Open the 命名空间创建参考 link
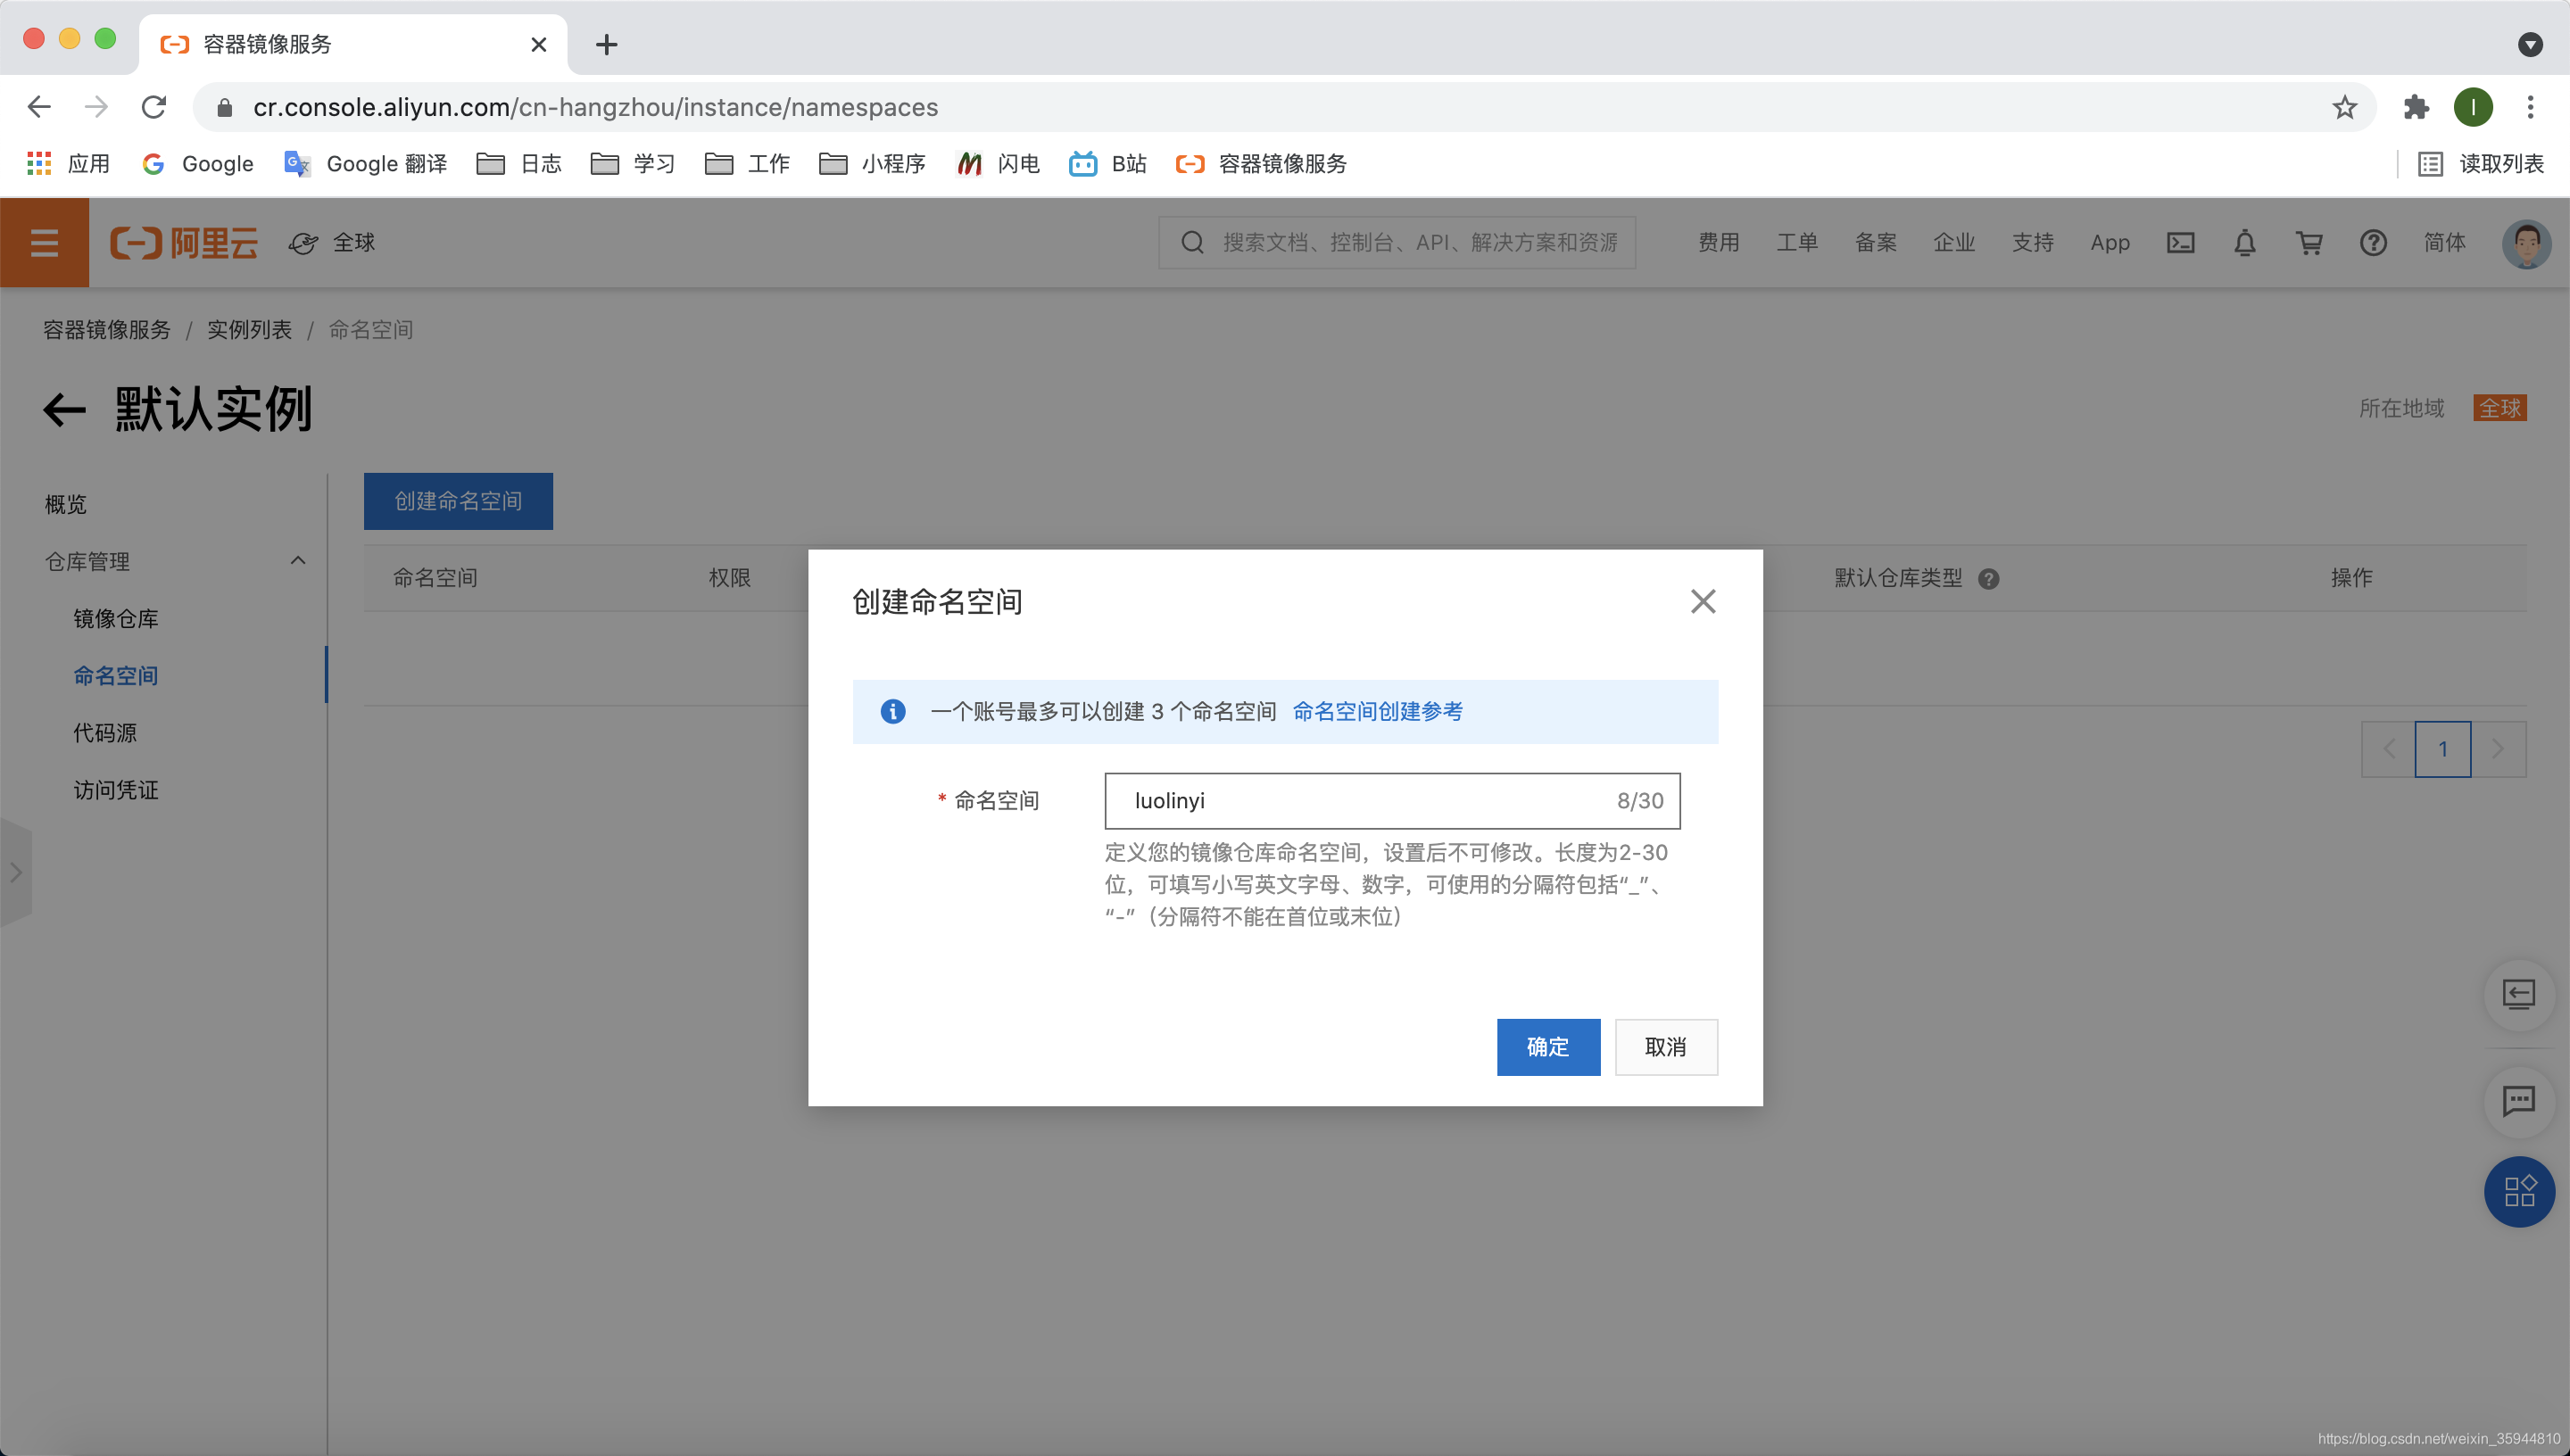Screen dimensions: 2570x1456 [1377, 711]
